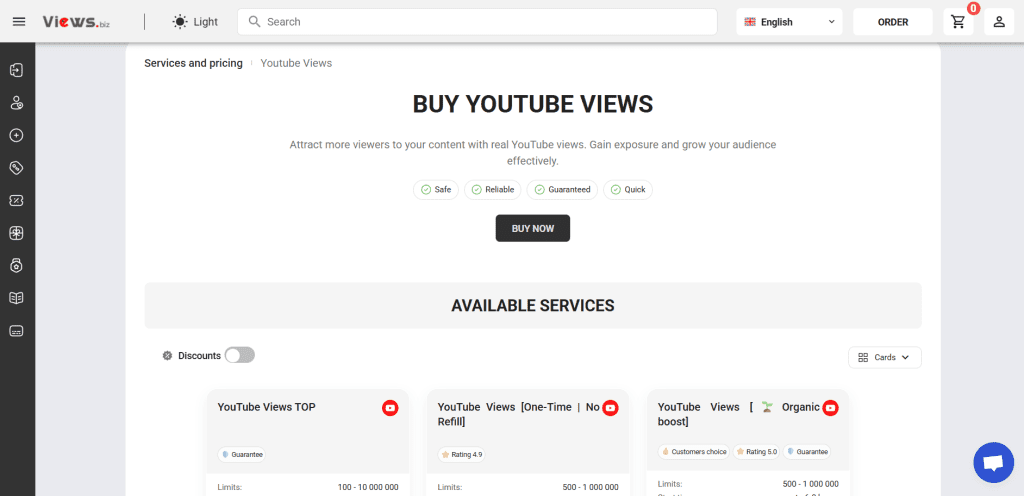Open the hamburger menu
Viewport: 1024px width, 496px height.
tap(19, 22)
